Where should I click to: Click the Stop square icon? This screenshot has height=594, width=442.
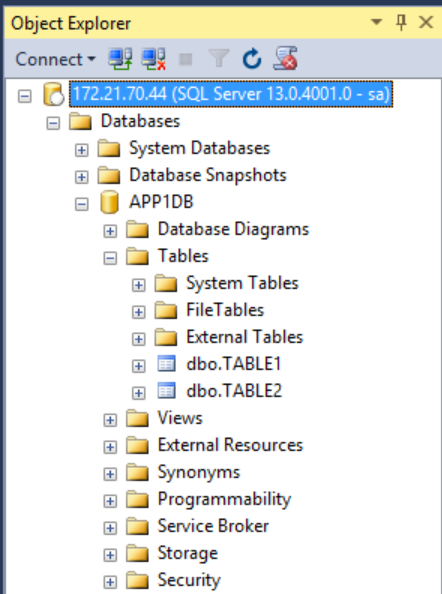(186, 59)
